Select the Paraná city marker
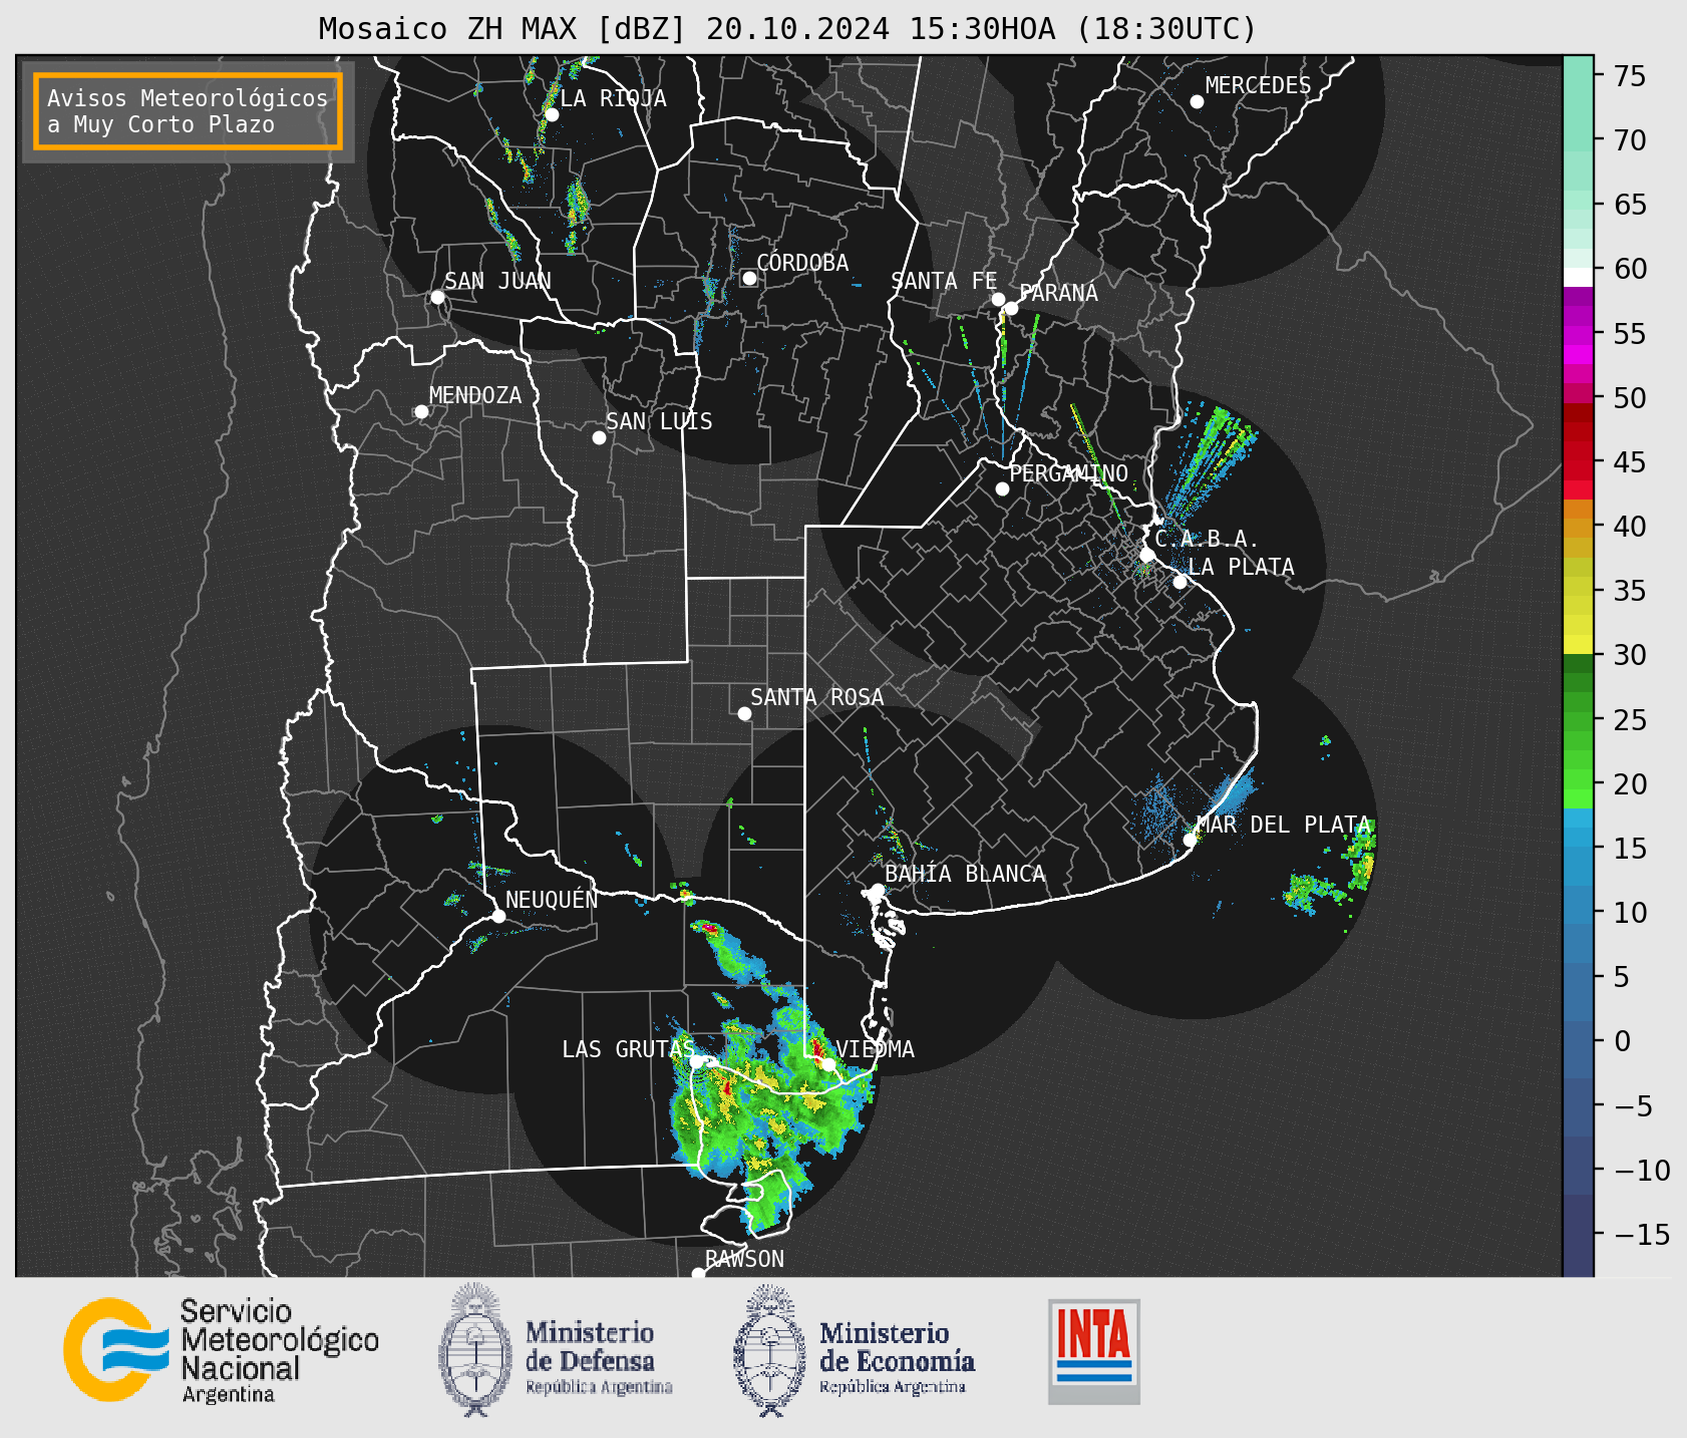This screenshot has height=1438, width=1687. coord(1011,308)
